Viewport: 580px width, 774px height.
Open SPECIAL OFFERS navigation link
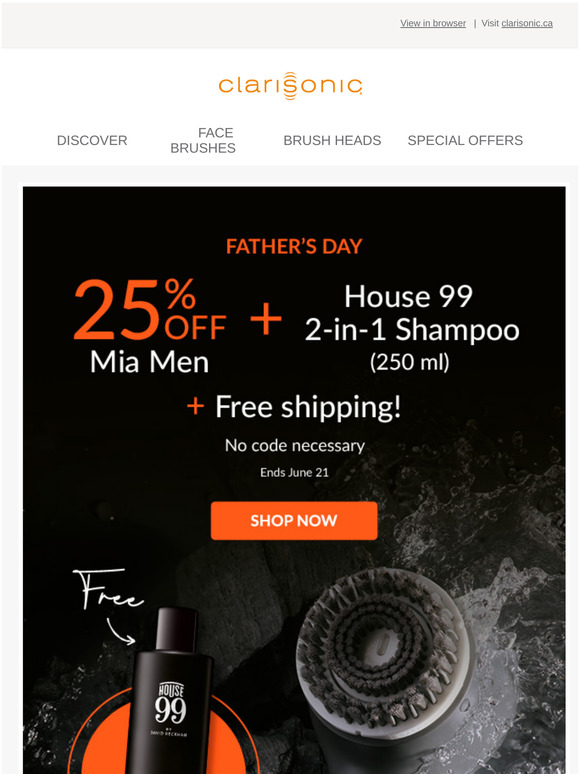(x=465, y=141)
